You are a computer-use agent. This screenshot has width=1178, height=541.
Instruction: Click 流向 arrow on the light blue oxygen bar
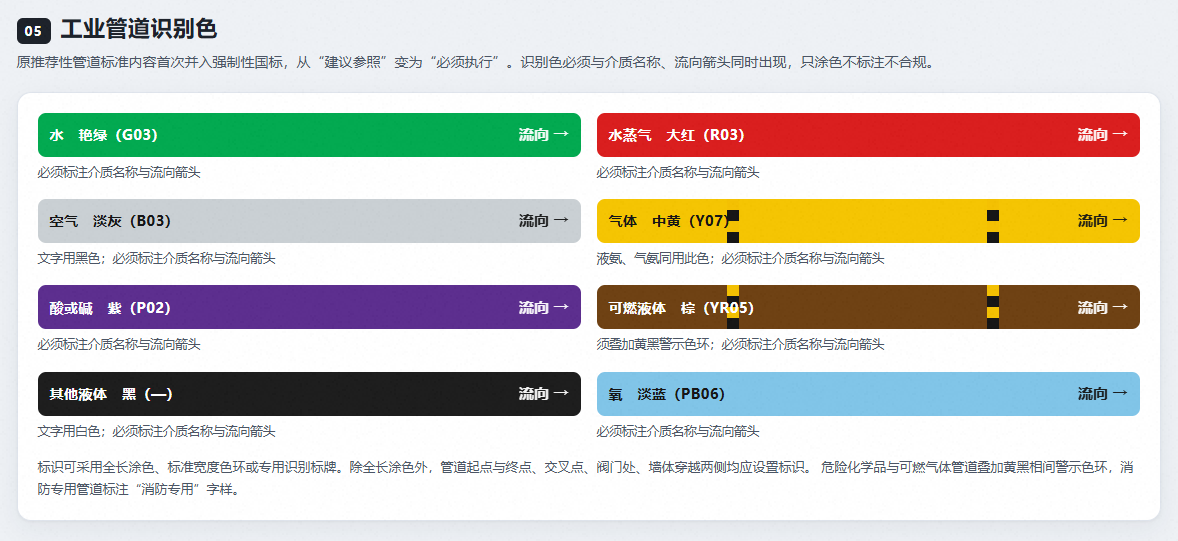pyautogui.click(x=1103, y=394)
